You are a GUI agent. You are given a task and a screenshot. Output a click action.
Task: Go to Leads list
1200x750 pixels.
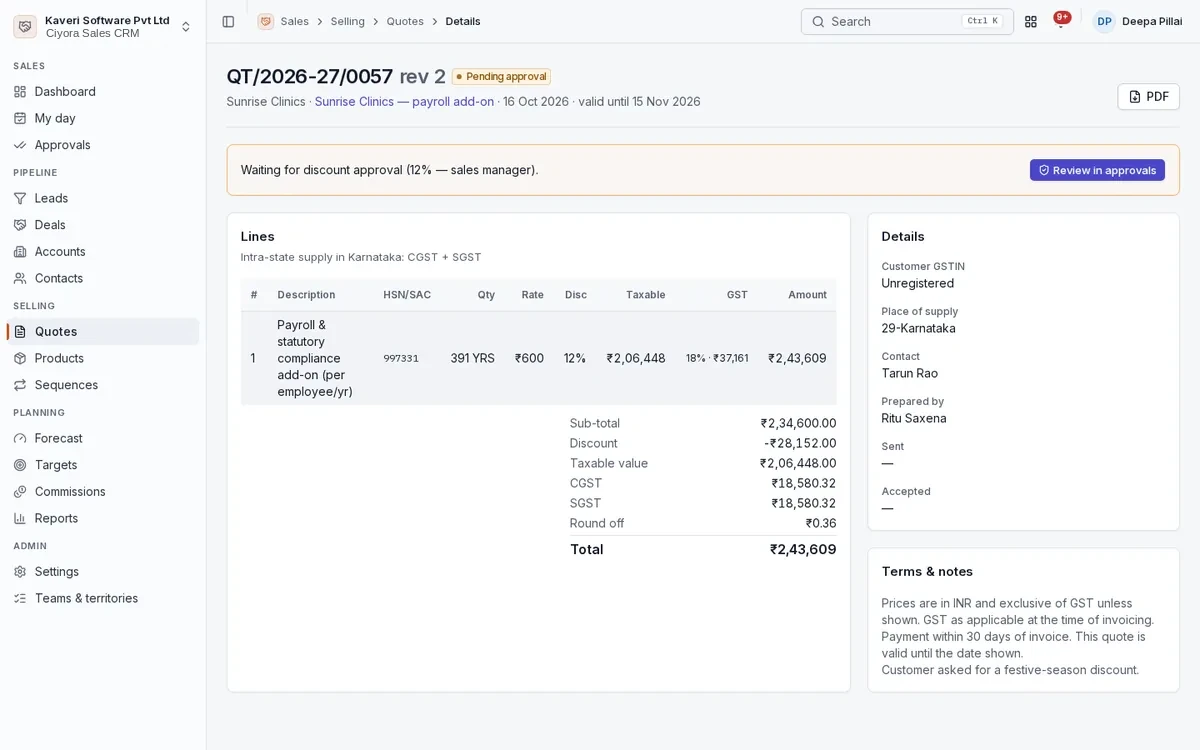tap(103, 198)
